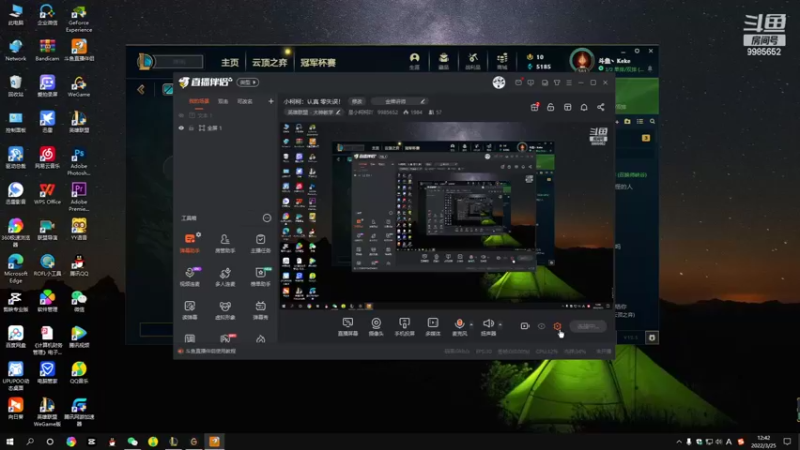
Task: Open the WPS Office desktop shortcut
Action: 47,194
